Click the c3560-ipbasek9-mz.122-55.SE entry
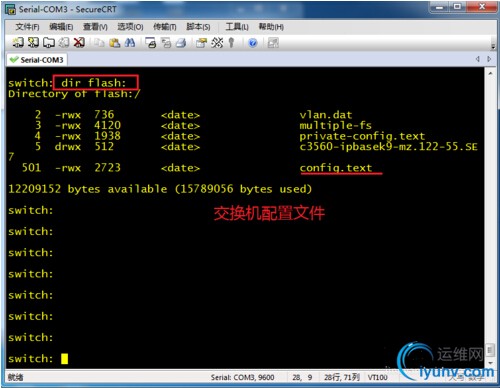Viewport: 500px width, 388px height. pos(388,147)
